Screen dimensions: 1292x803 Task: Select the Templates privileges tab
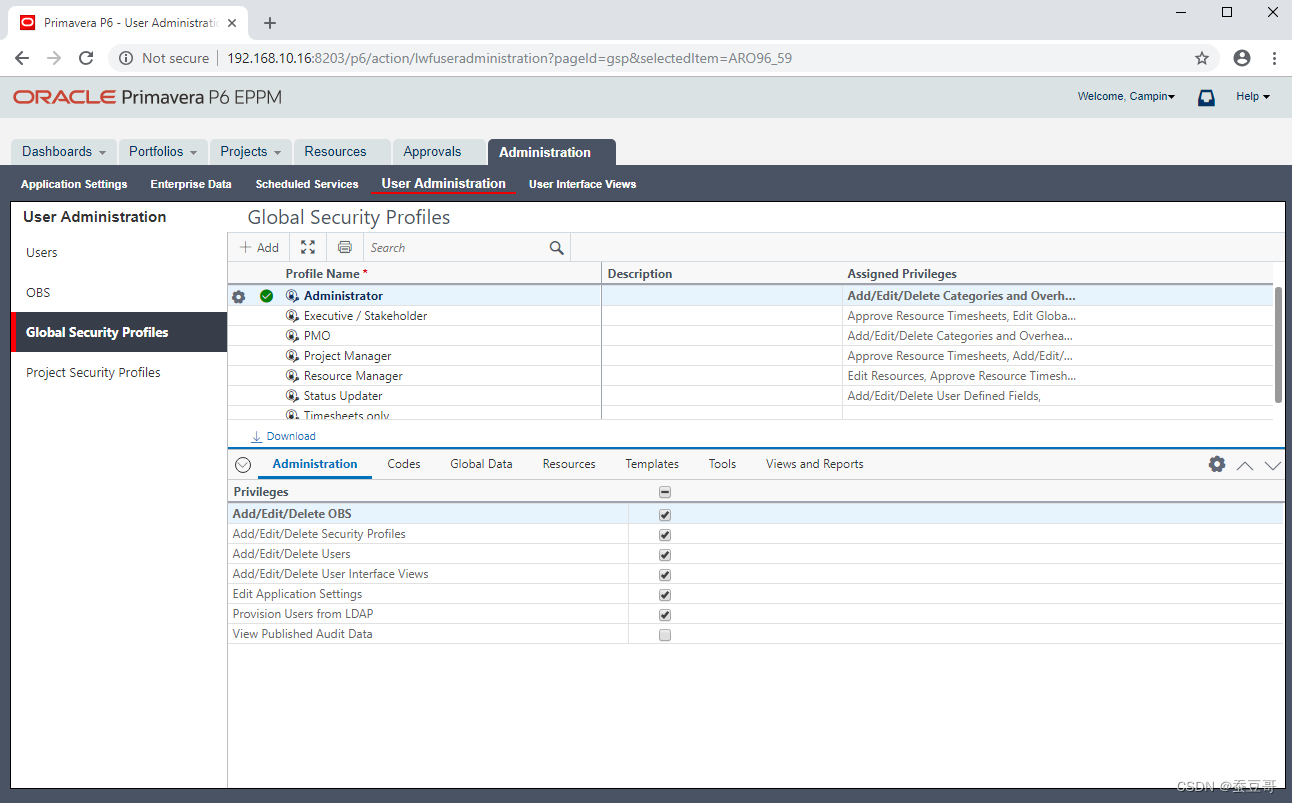(x=652, y=464)
